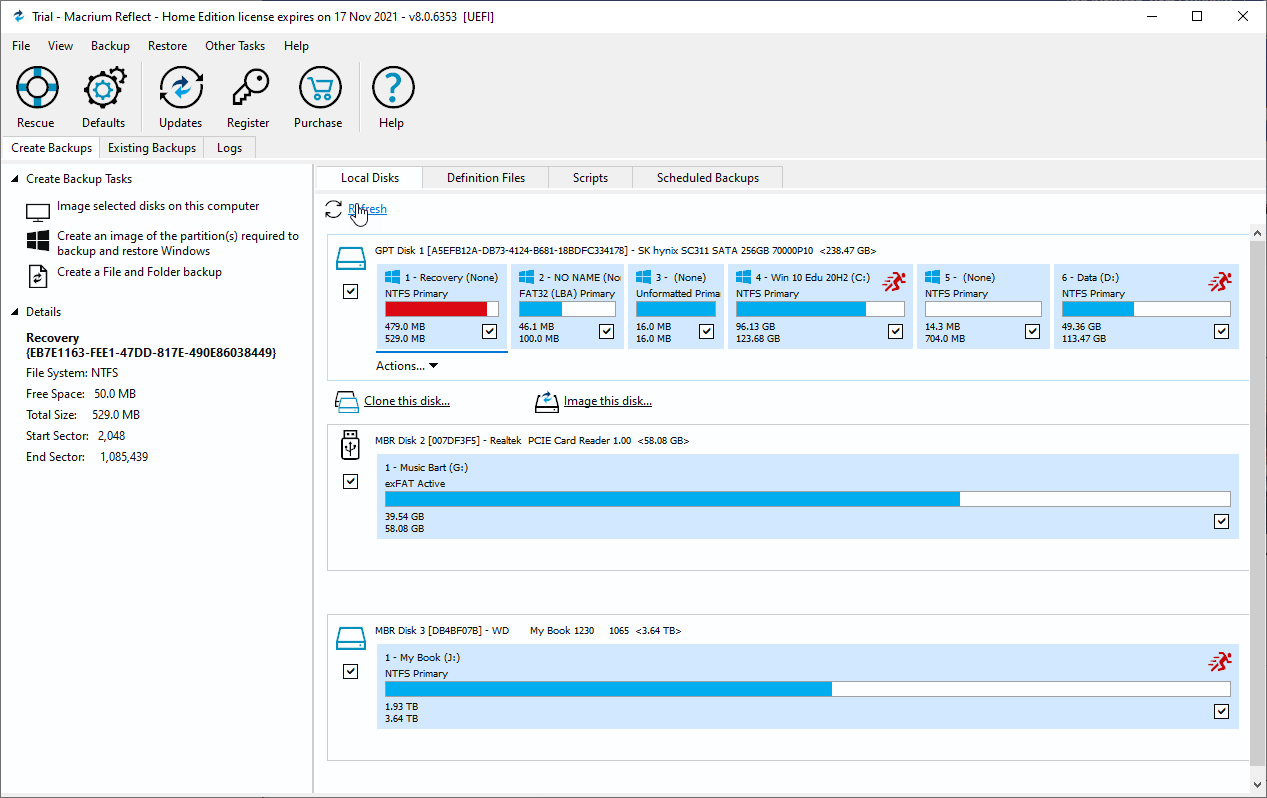
Task: Open the Scripts tab
Action: point(591,178)
